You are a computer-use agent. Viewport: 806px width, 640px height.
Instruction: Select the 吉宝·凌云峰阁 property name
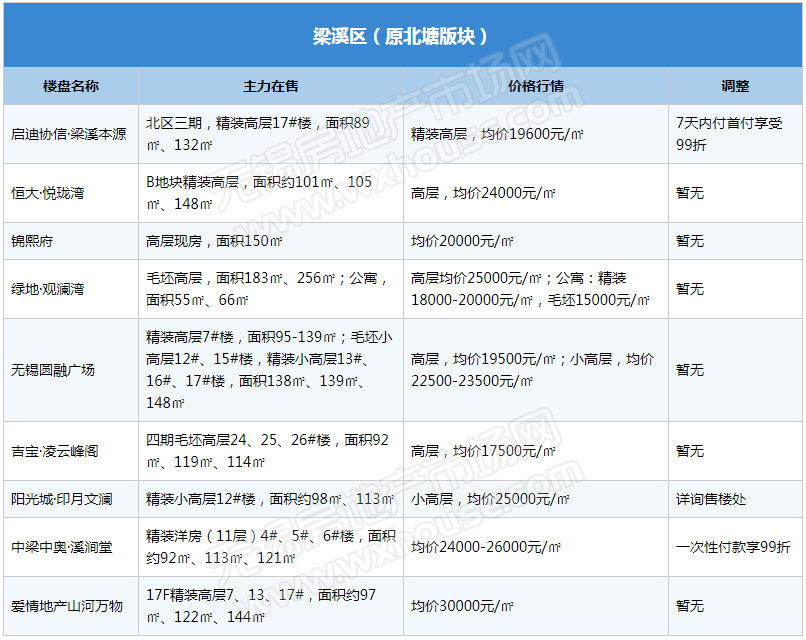tap(54, 451)
